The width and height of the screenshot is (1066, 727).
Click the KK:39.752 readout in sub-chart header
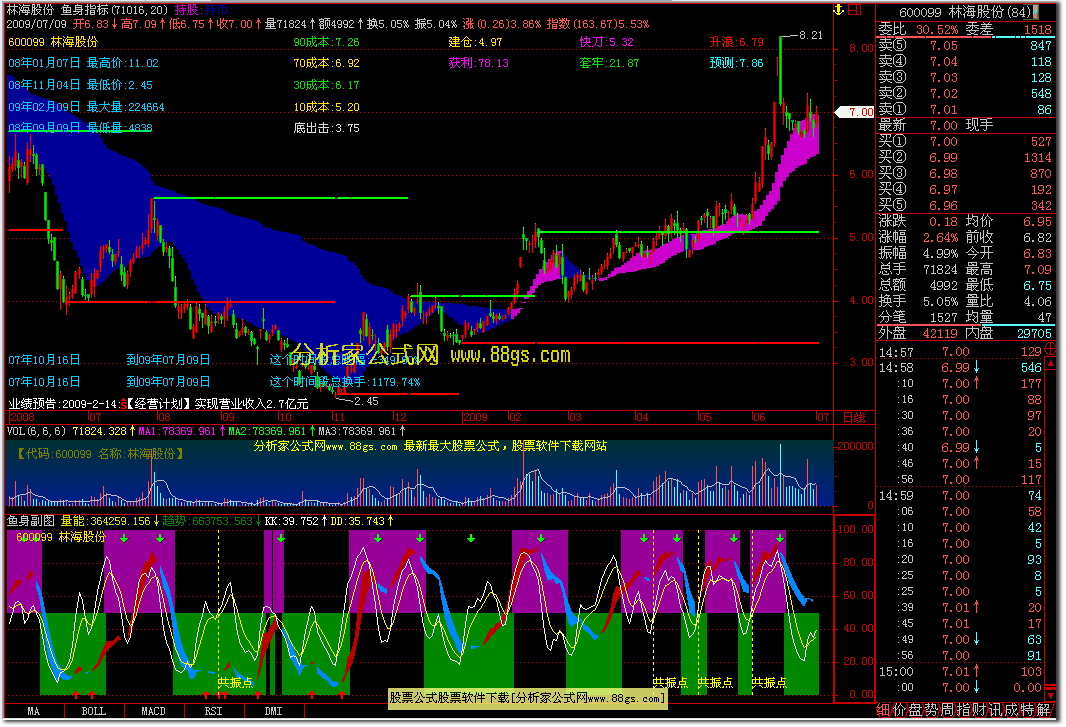coord(291,521)
